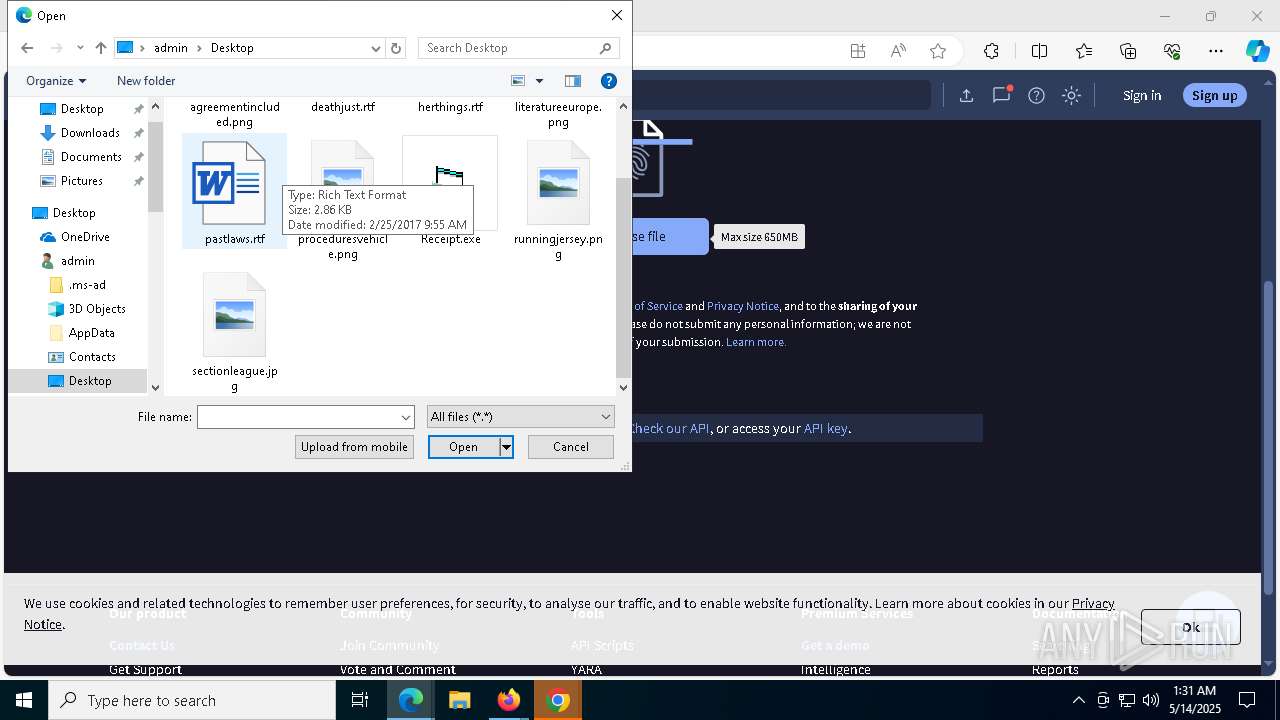Select Documents in Quick access
Image resolution: width=1280 pixels, height=720 pixels.
91,157
